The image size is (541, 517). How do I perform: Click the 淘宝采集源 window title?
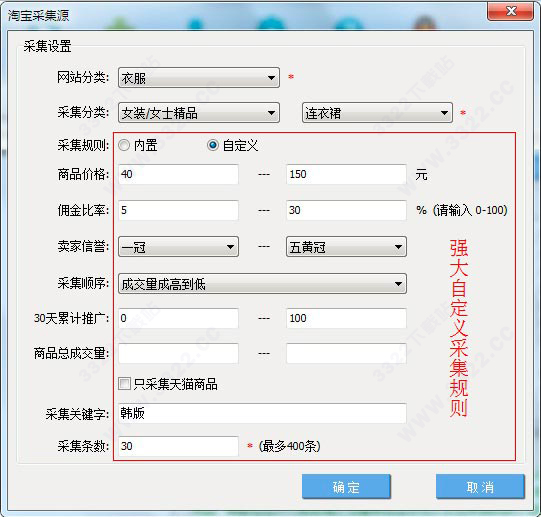(38, 16)
